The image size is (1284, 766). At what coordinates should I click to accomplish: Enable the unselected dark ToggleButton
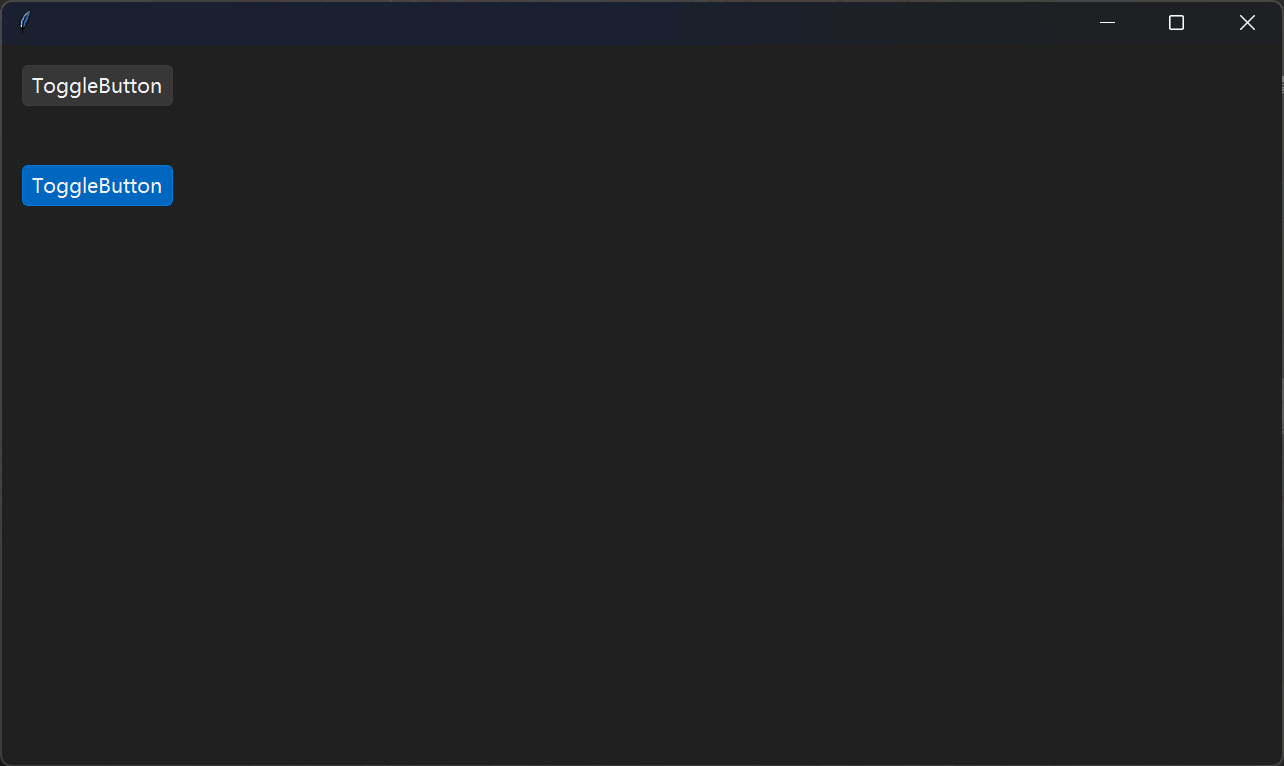[x=97, y=86]
